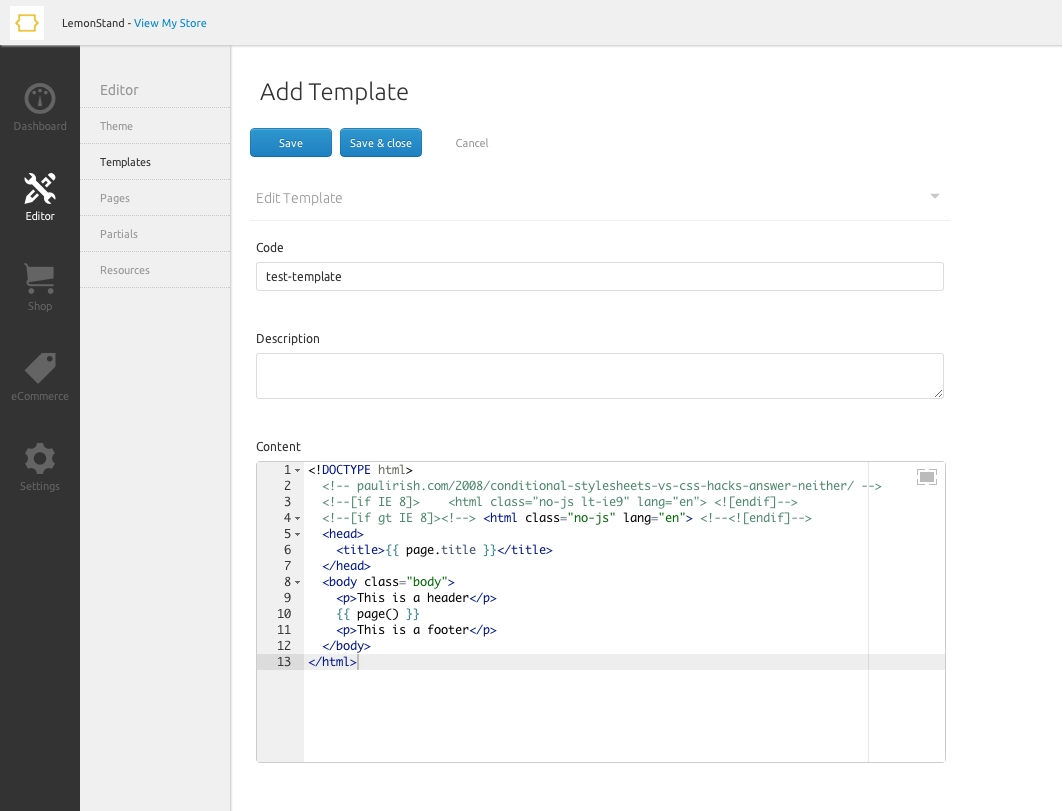The height and width of the screenshot is (811, 1063).
Task: Click the {{ page() }} code line
Action: click(x=378, y=614)
